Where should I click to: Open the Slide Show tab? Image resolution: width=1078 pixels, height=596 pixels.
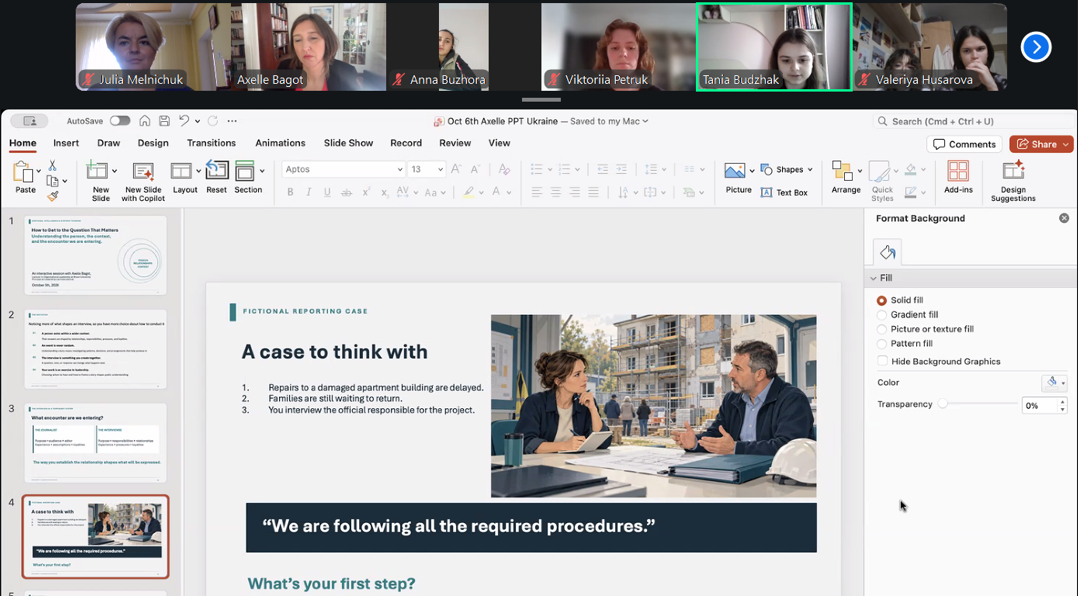coord(349,143)
